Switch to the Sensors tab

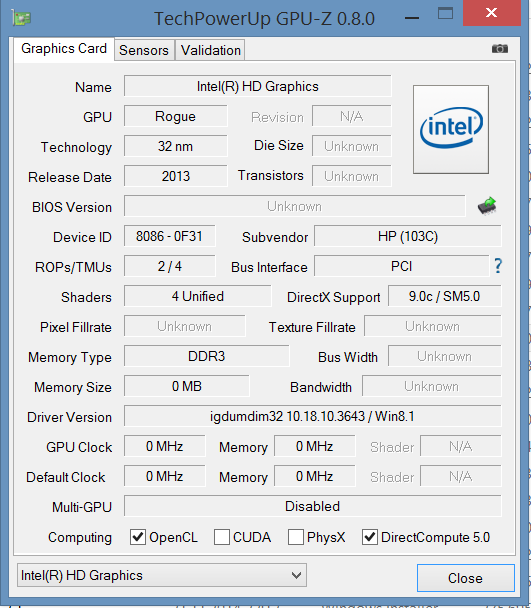(x=144, y=50)
